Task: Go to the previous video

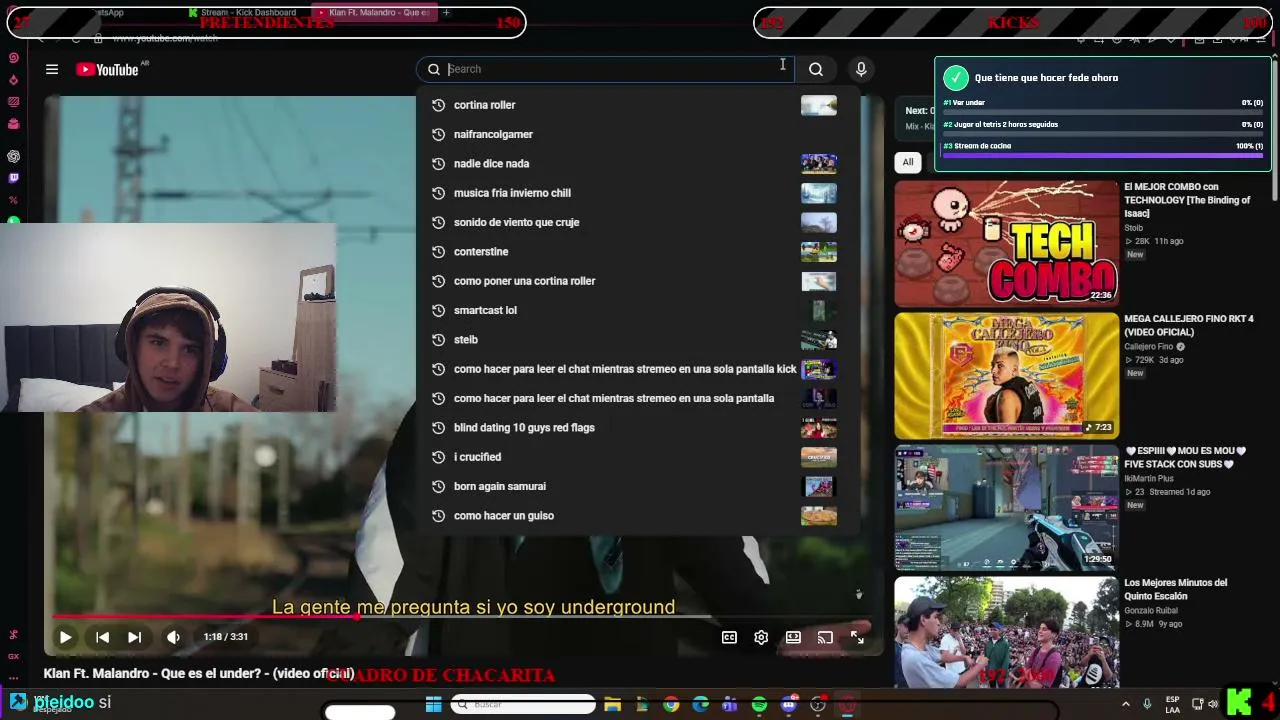Action: pos(102,637)
